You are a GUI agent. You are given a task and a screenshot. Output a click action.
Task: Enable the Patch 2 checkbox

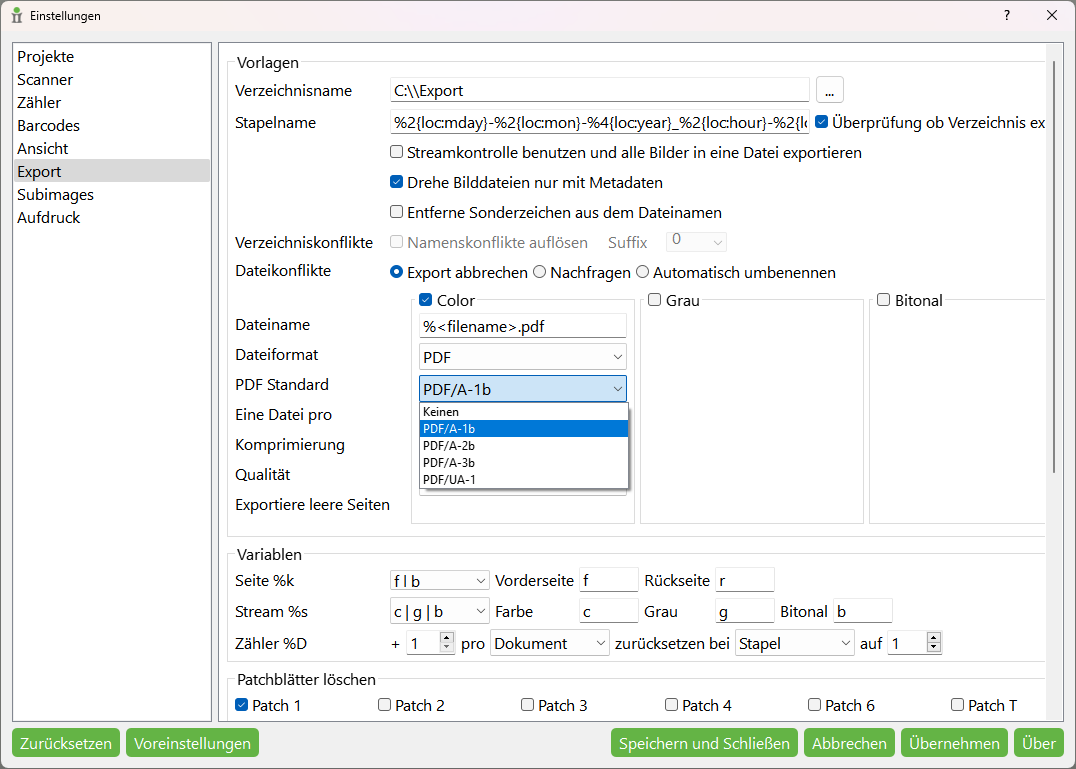pyautogui.click(x=385, y=705)
